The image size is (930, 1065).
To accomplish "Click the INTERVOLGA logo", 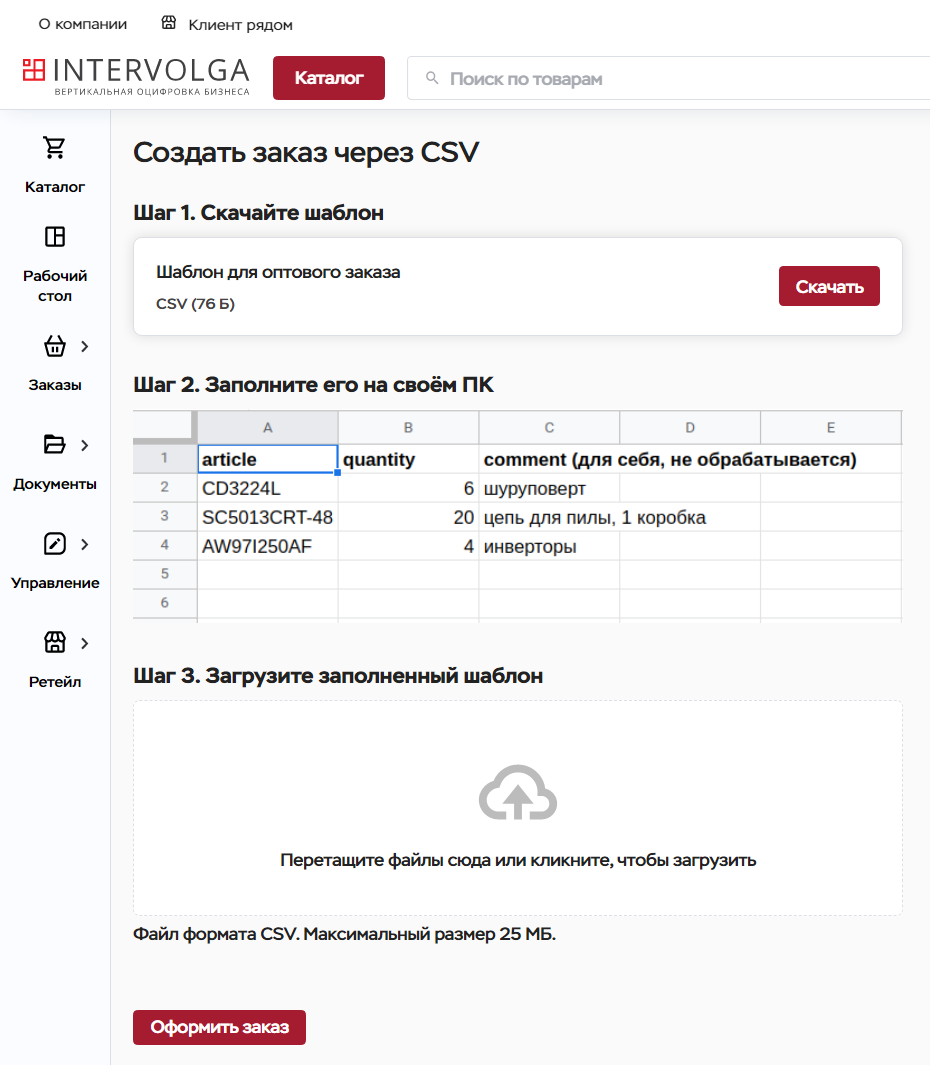I will (136, 77).
